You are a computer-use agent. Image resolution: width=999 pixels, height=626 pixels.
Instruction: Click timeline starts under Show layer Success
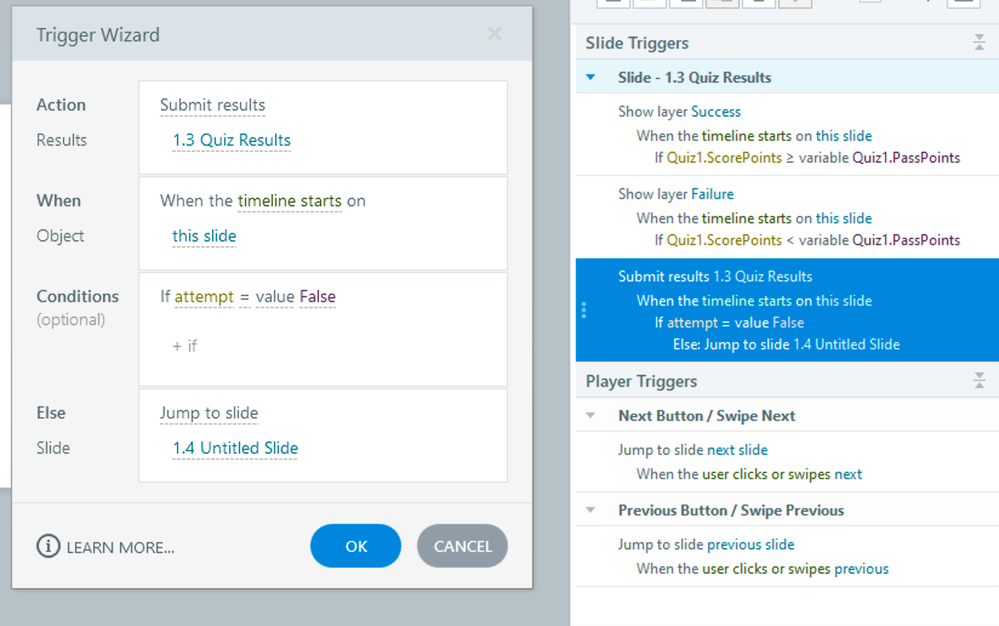(746, 136)
